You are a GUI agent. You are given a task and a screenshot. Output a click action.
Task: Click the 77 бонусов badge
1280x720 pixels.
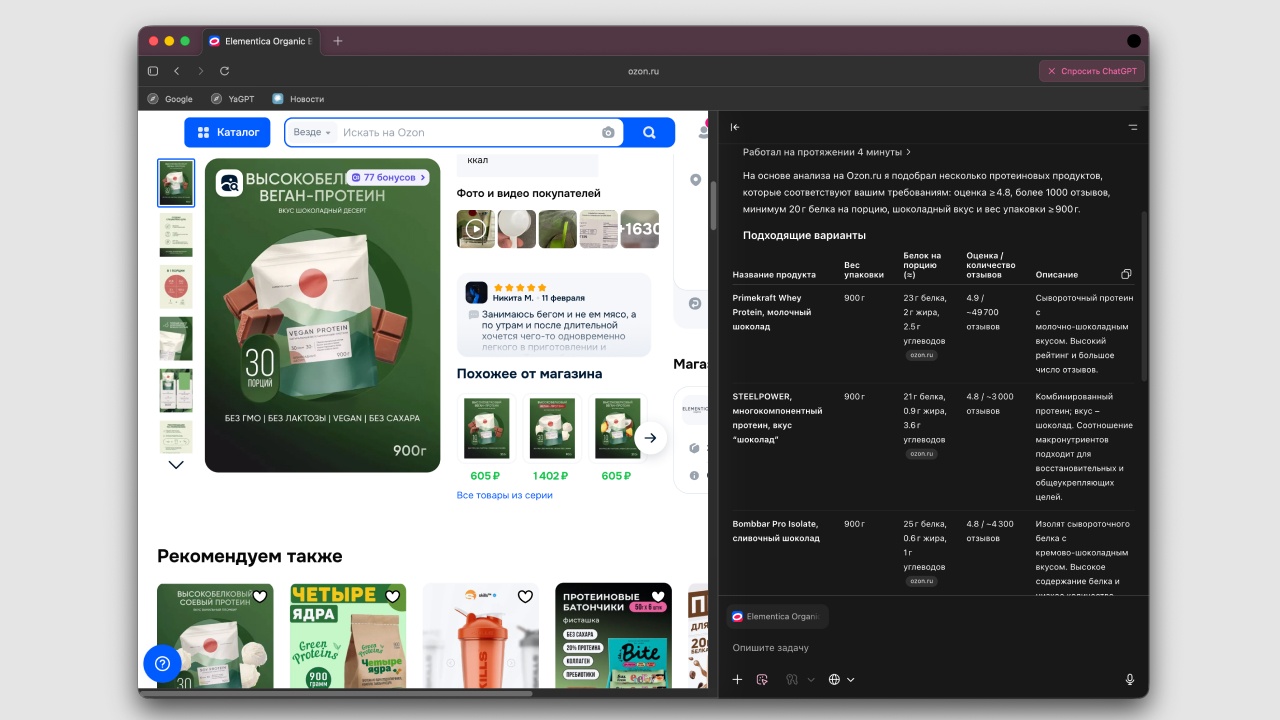click(388, 177)
